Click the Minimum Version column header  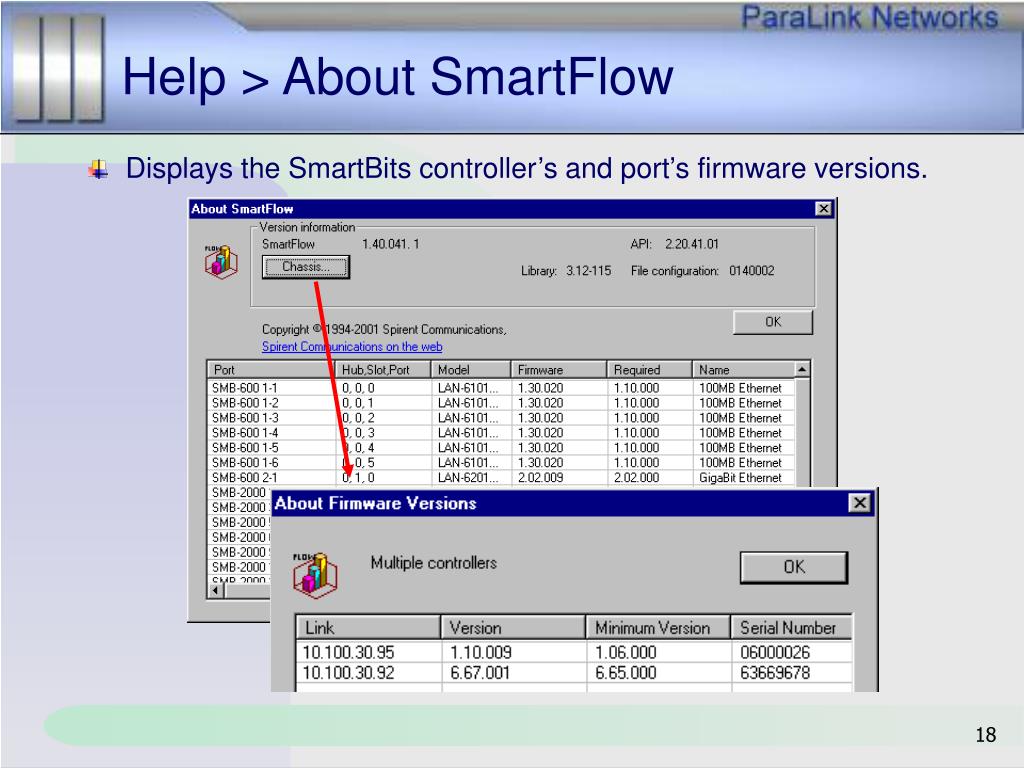[658, 628]
